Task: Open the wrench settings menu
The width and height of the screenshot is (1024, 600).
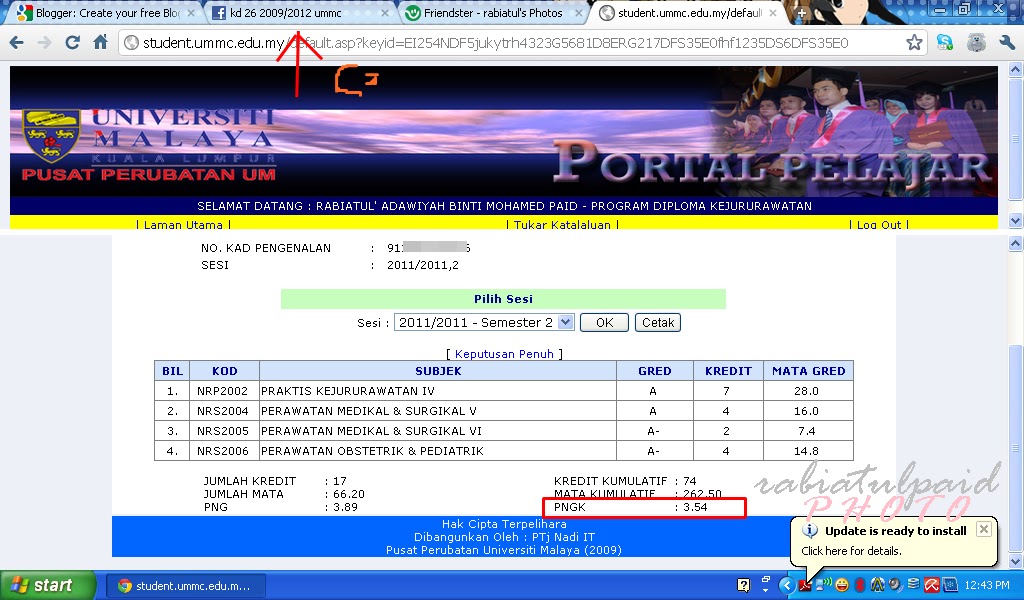Action: tap(1006, 42)
